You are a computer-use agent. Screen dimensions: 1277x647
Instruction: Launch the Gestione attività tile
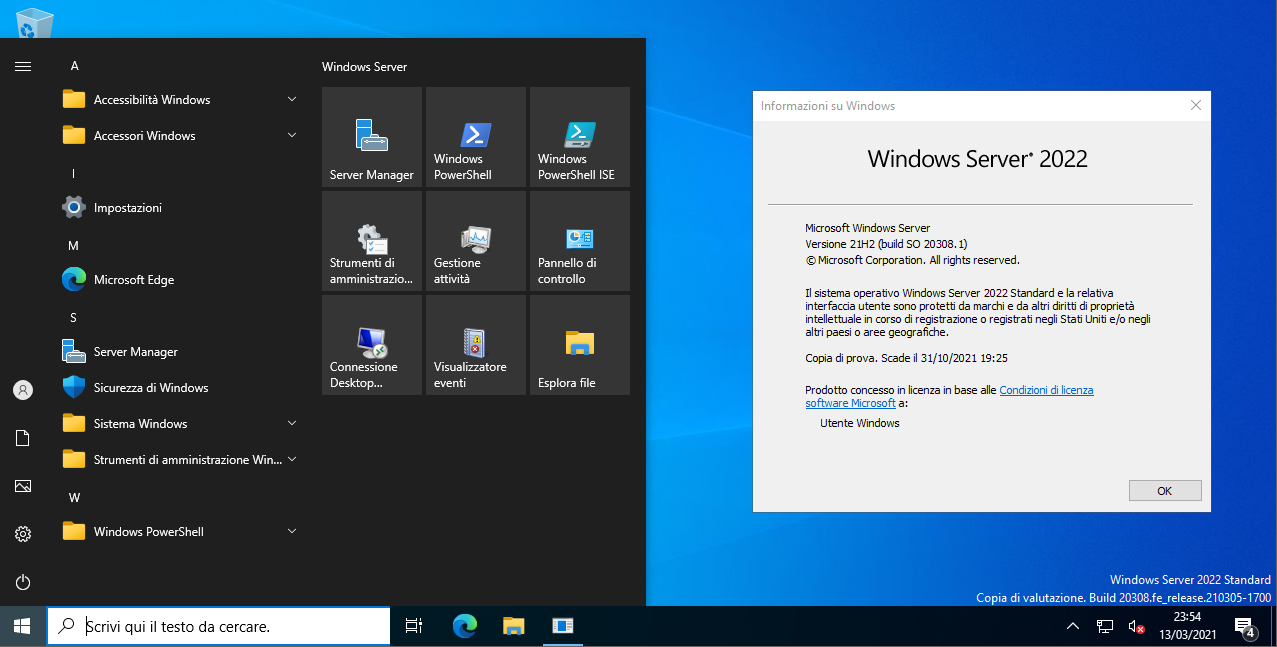coord(476,241)
